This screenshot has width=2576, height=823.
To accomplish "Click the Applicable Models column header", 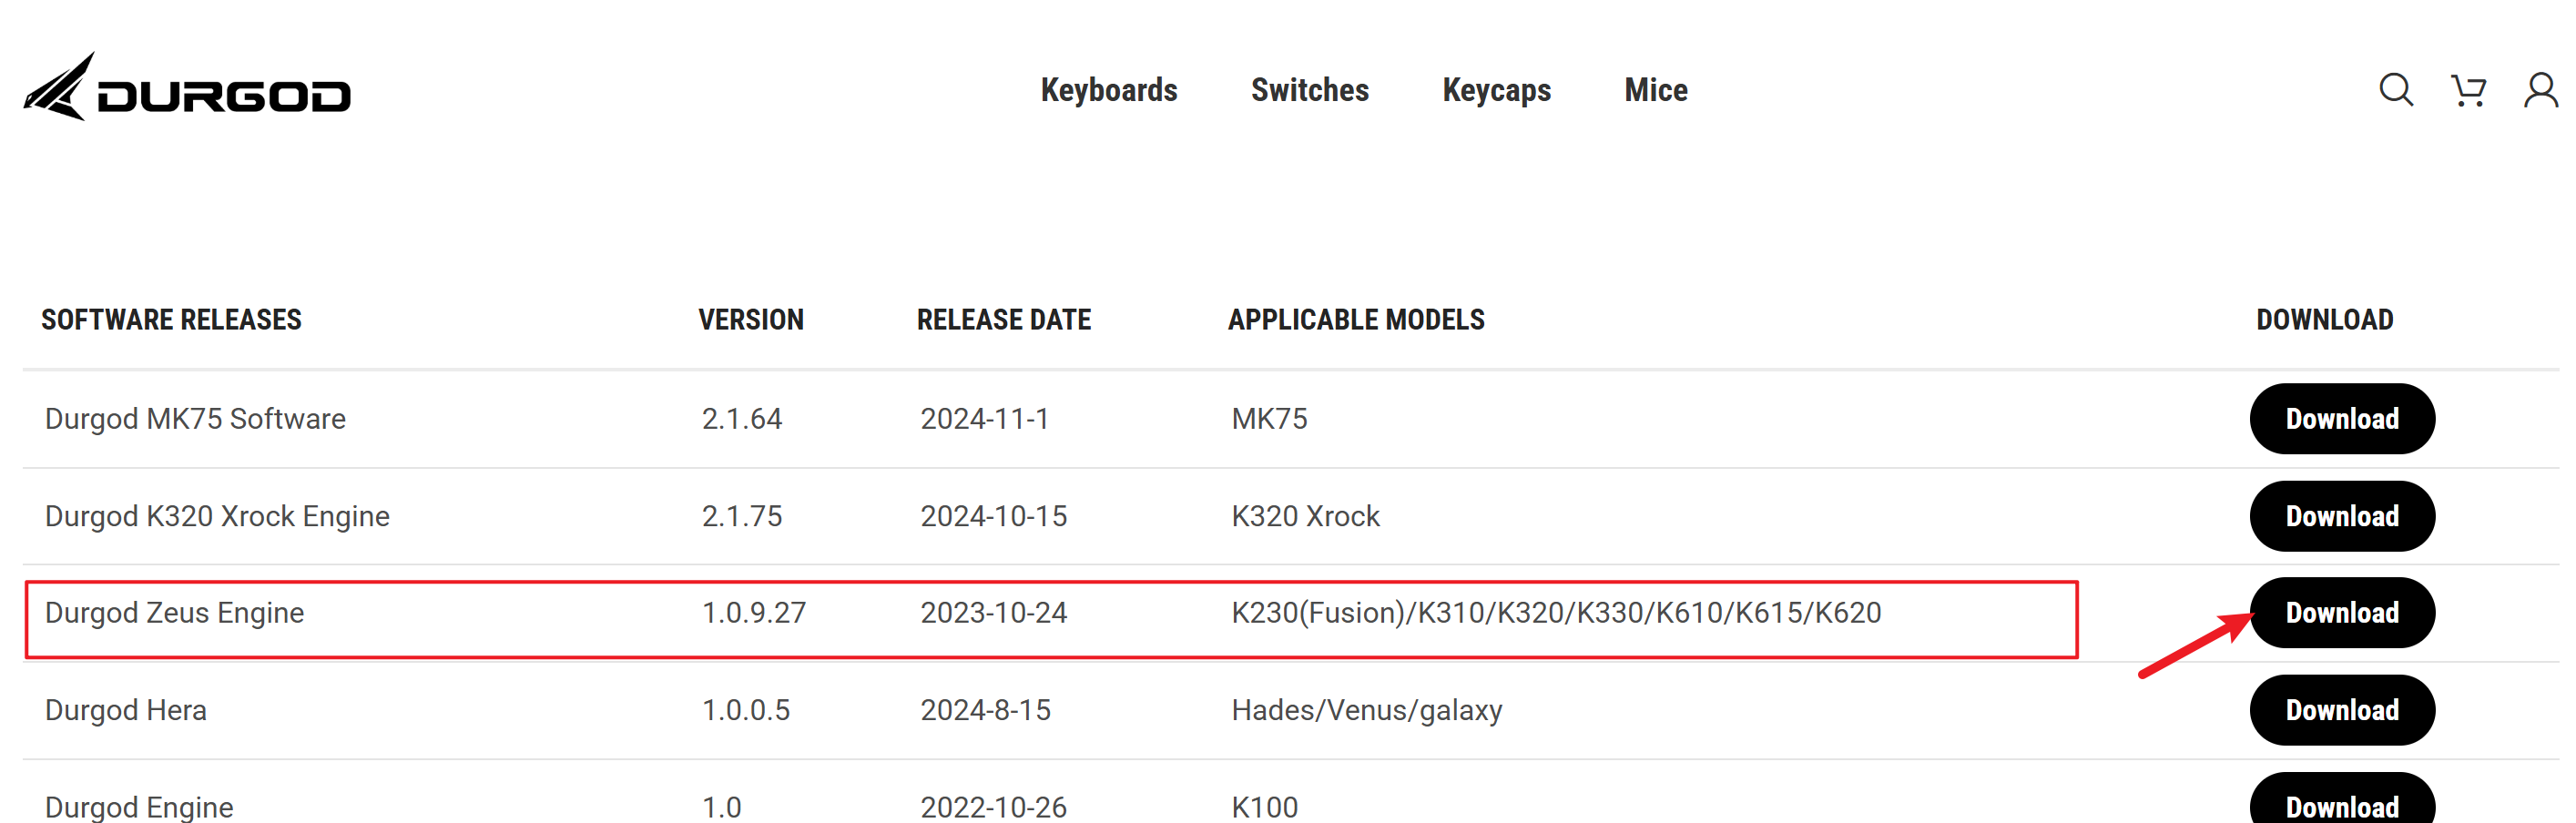I will 1355,320.
